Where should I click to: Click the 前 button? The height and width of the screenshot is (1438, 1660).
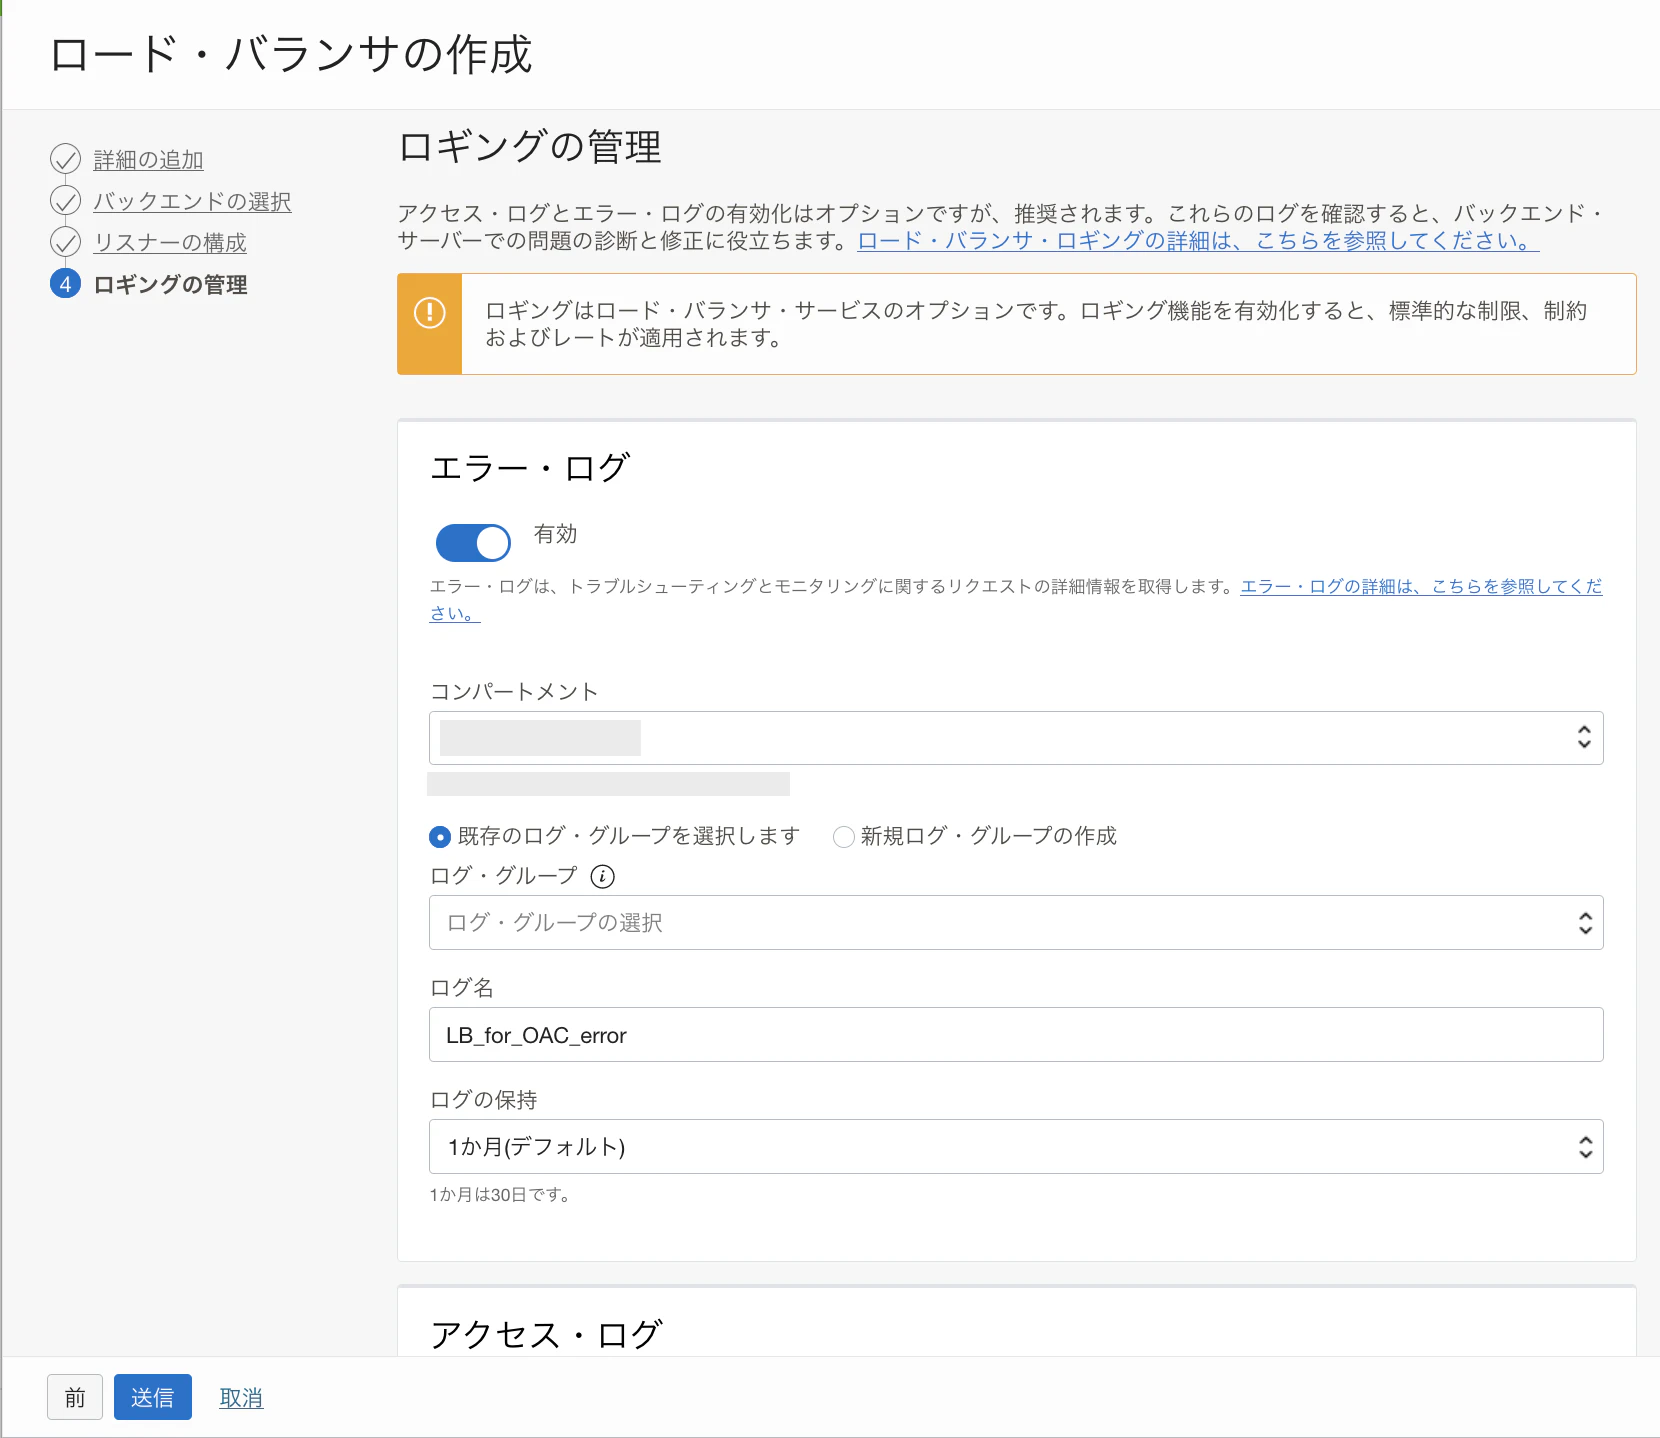pos(75,1397)
